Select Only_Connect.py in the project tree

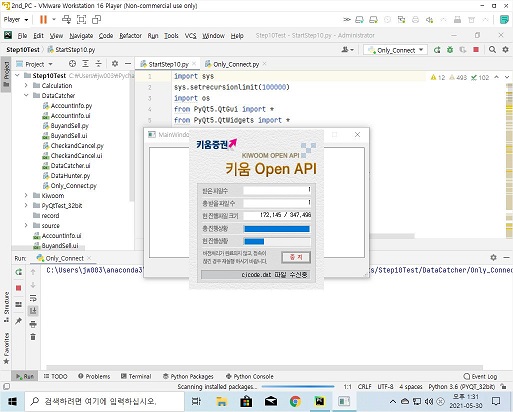[70, 186]
